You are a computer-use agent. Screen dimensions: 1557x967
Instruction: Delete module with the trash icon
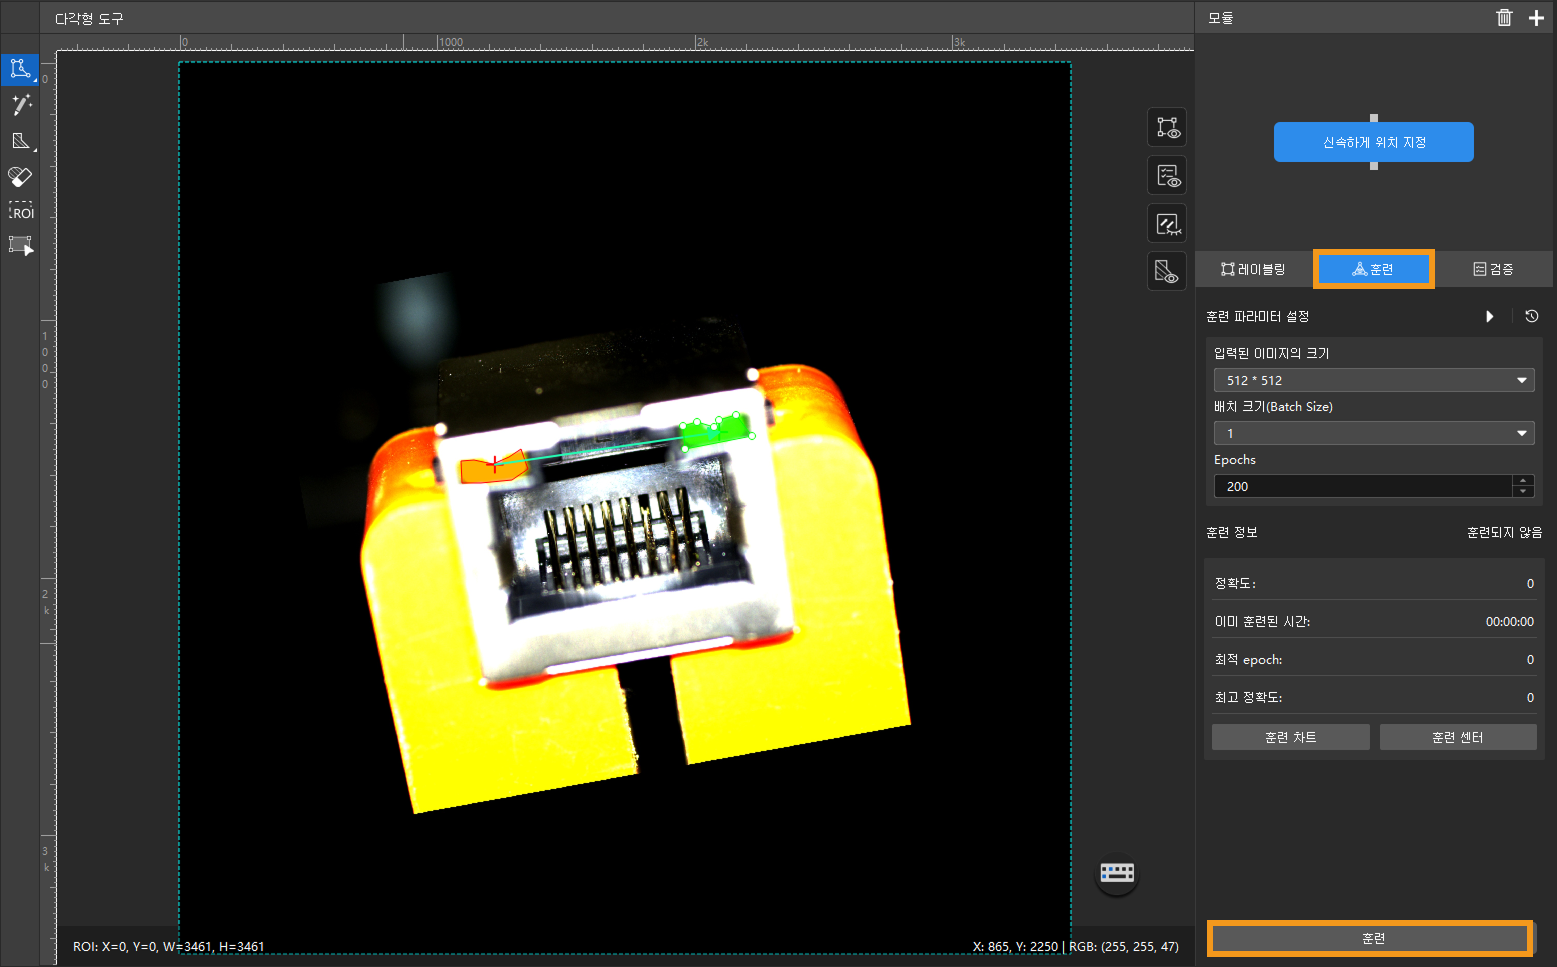(1504, 18)
